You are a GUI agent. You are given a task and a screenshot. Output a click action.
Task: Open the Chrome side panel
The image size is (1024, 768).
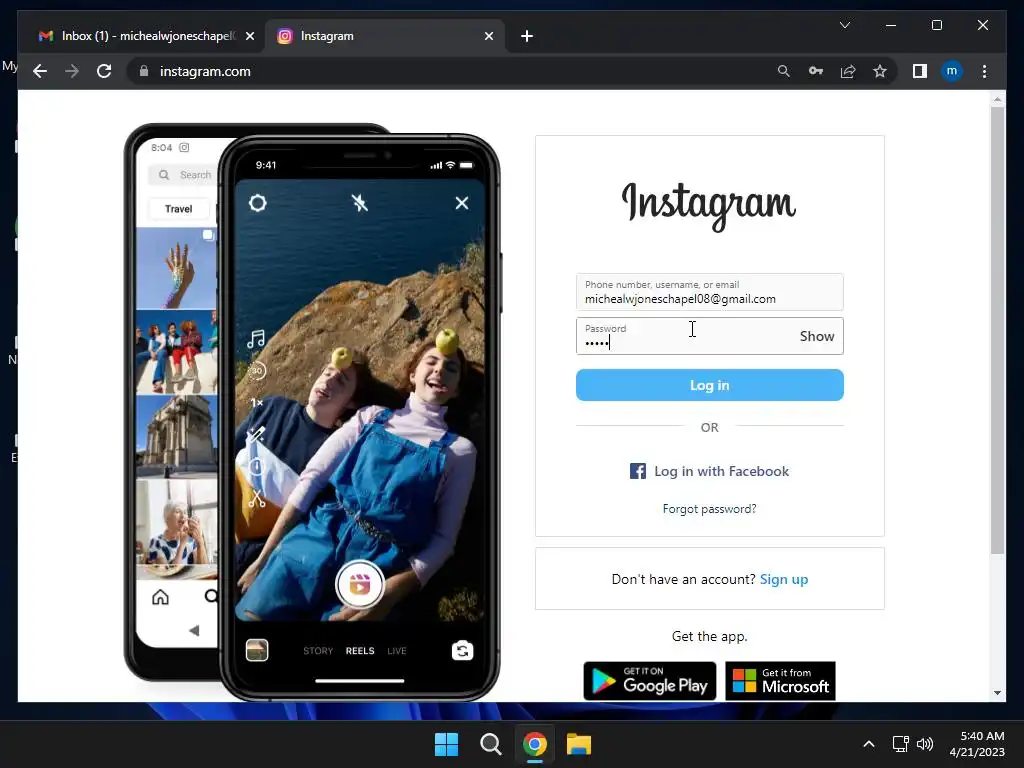[920, 71]
